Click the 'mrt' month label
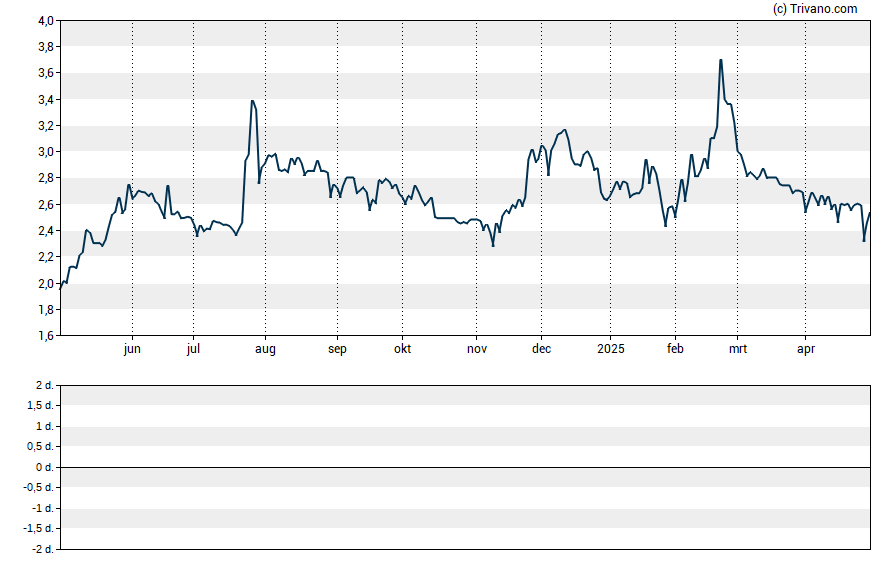The width and height of the screenshot is (888, 565). pos(737,349)
